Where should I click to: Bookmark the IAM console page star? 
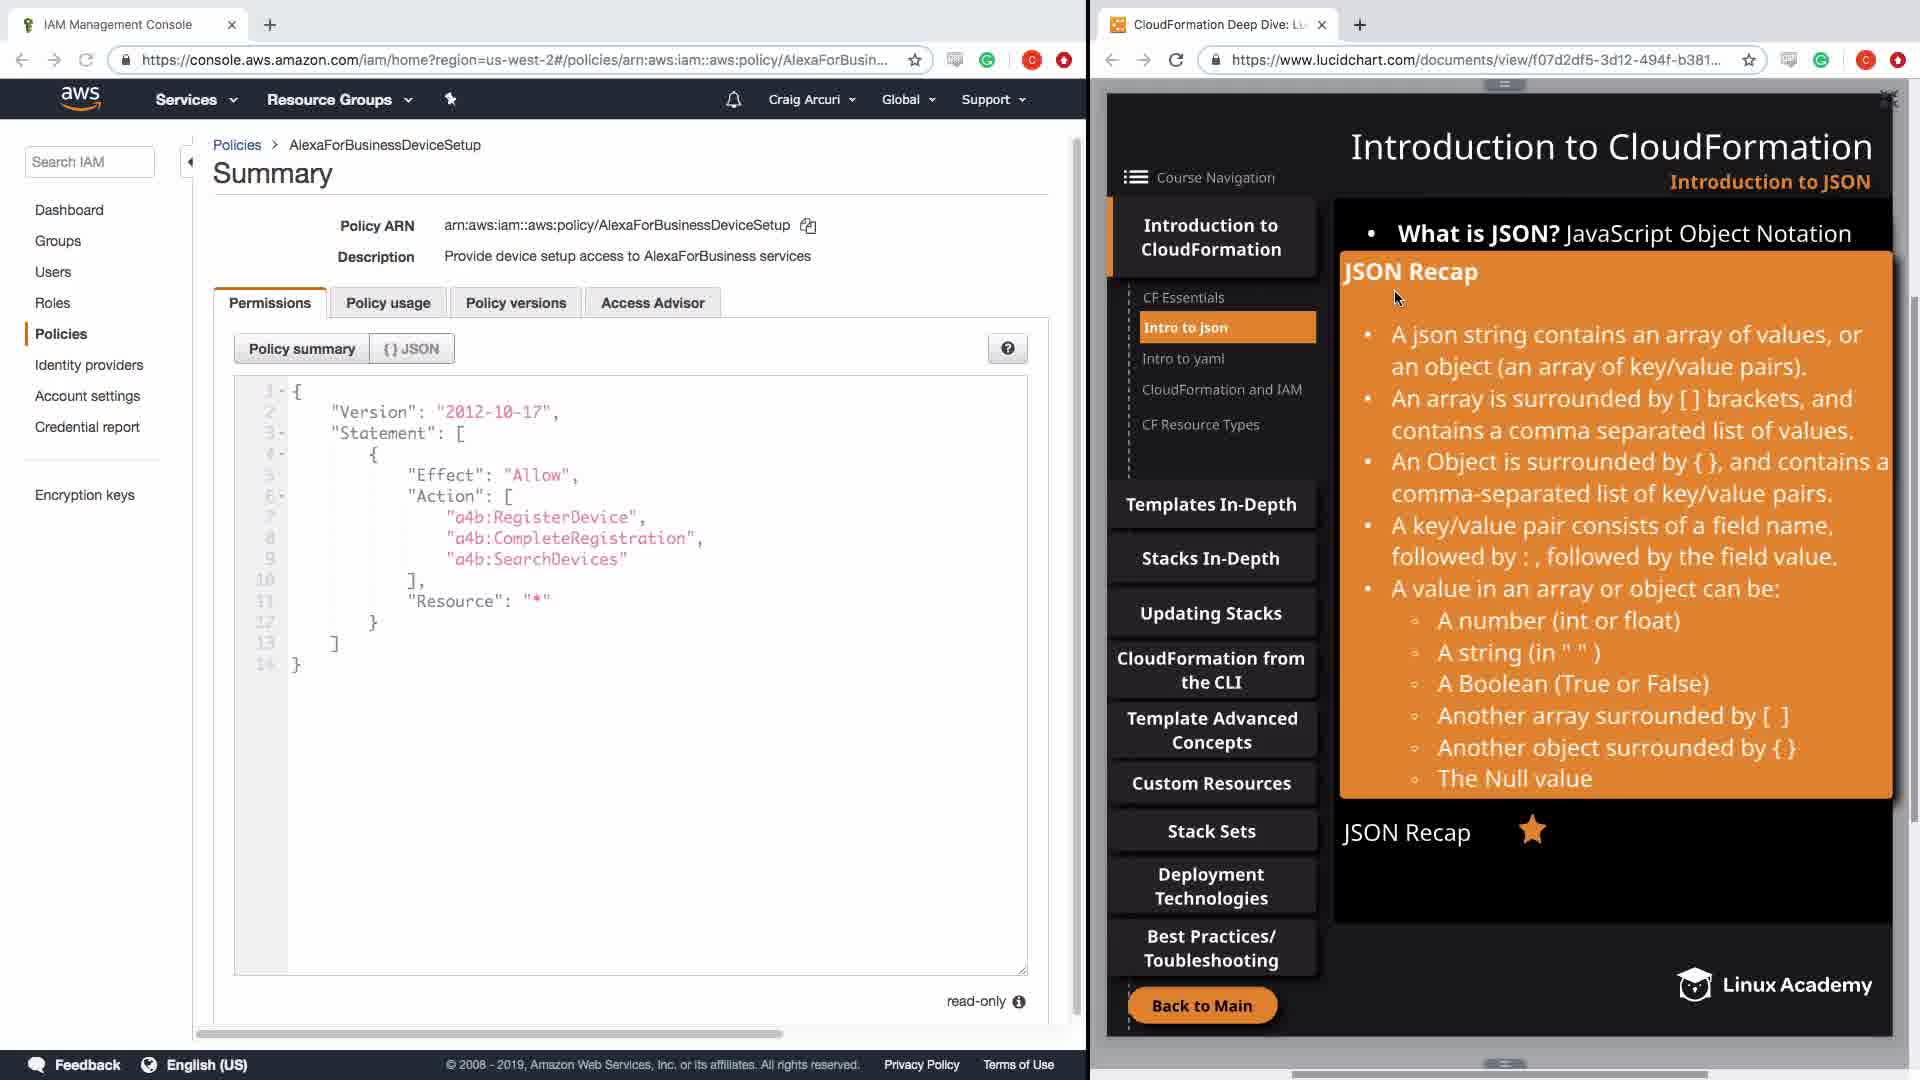point(914,60)
